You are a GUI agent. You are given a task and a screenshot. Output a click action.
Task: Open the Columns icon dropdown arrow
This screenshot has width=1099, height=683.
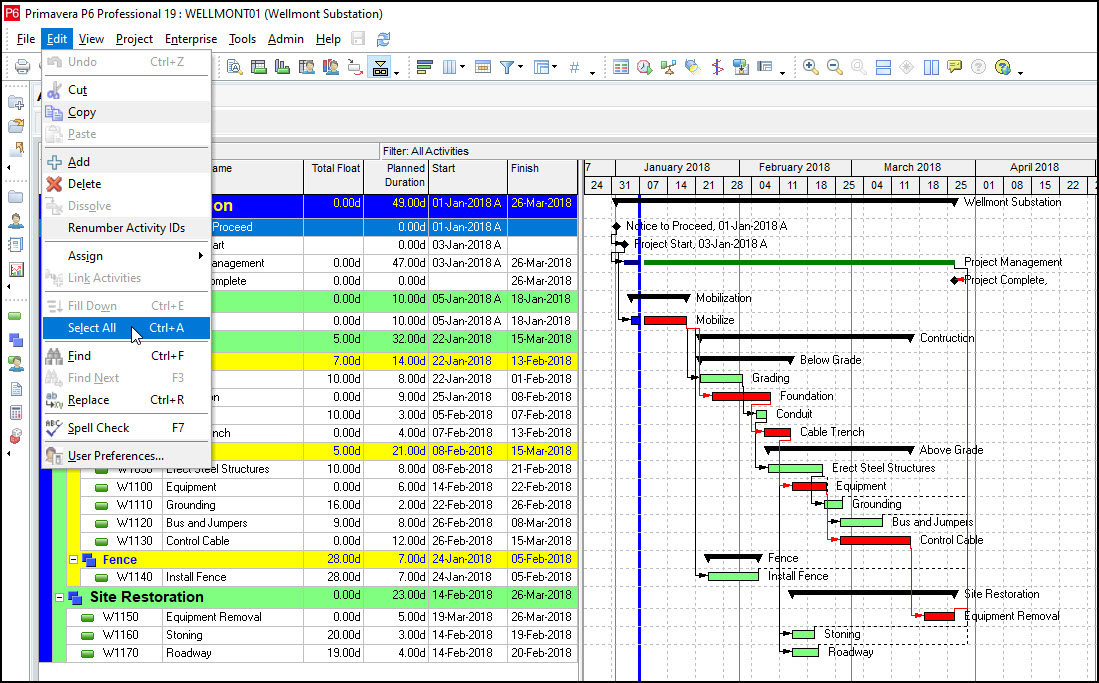[x=462, y=67]
